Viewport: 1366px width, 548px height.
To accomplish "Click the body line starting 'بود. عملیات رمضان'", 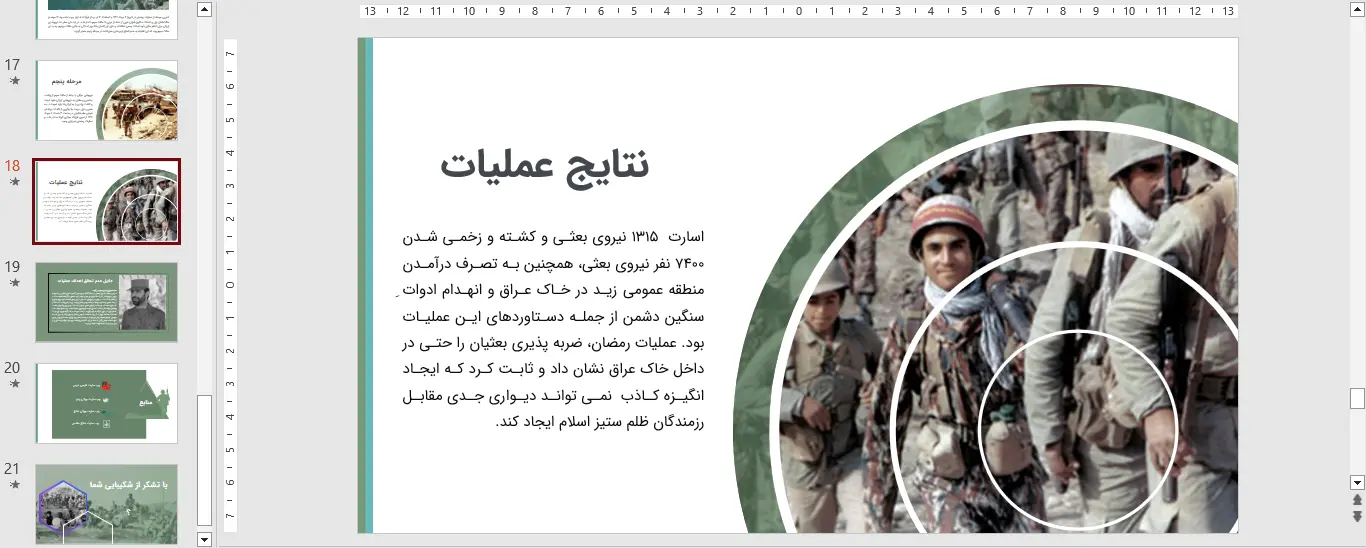I will 552,343.
